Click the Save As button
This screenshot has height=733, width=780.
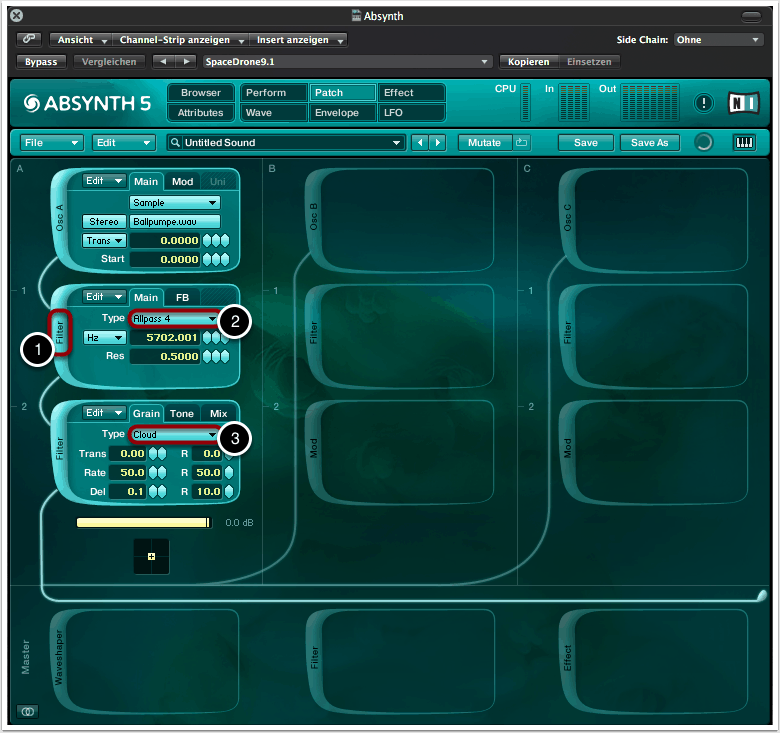[x=649, y=142]
